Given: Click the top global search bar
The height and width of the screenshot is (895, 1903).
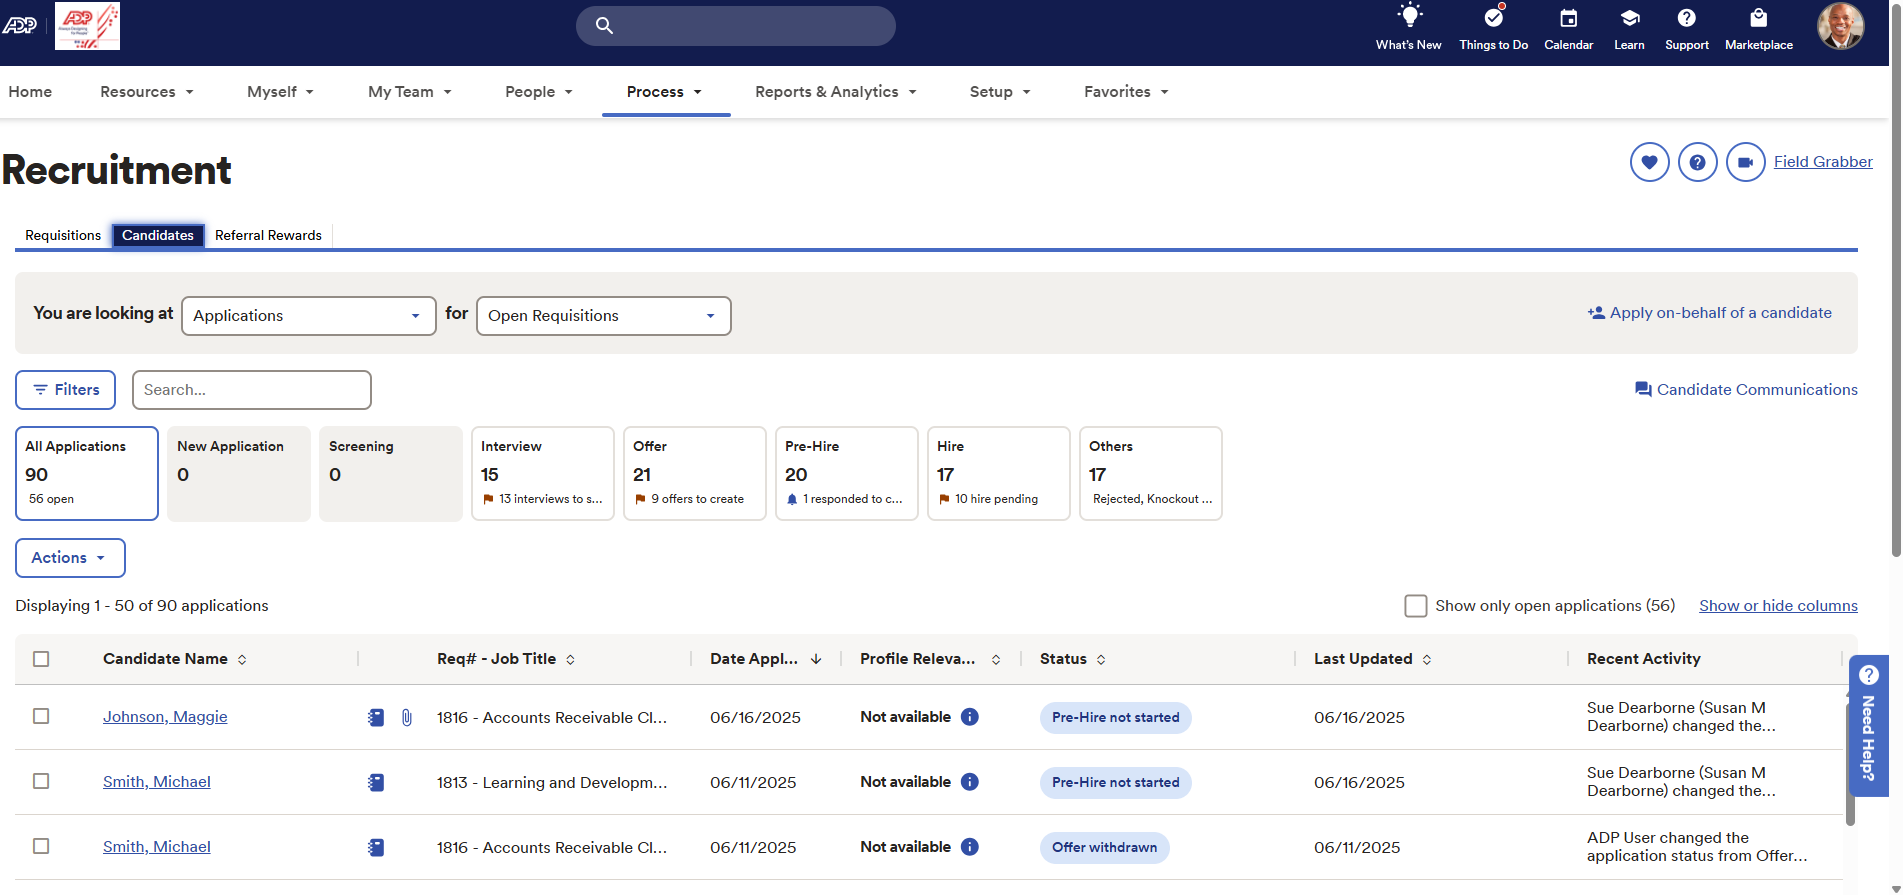Looking at the screenshot, I should [736, 26].
